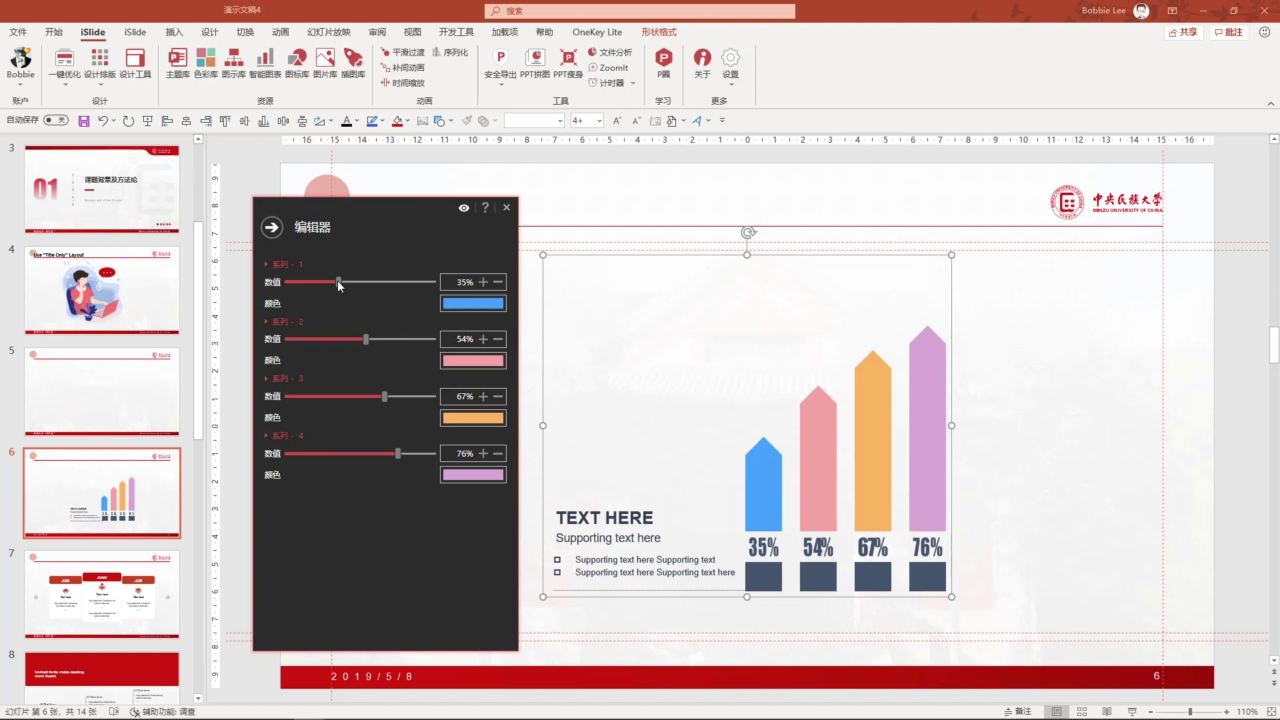Open the 图示库 diagram library
Viewport: 1280px width, 720px height.
coord(234,63)
